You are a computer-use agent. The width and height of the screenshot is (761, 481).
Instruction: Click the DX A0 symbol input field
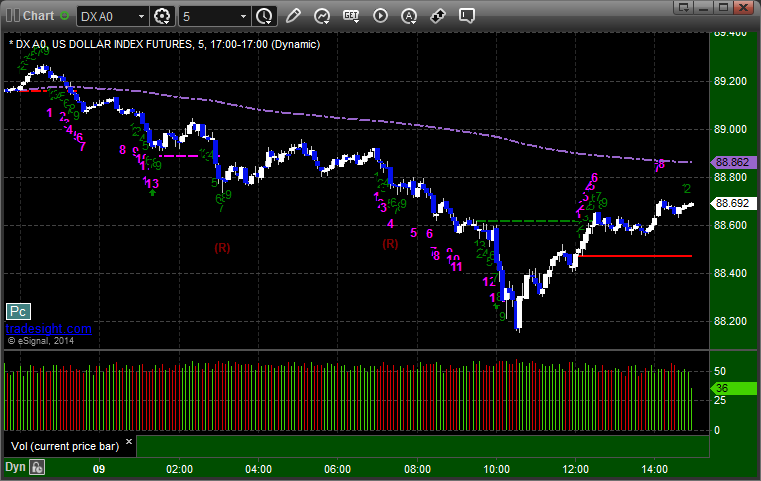pyautogui.click(x=106, y=17)
